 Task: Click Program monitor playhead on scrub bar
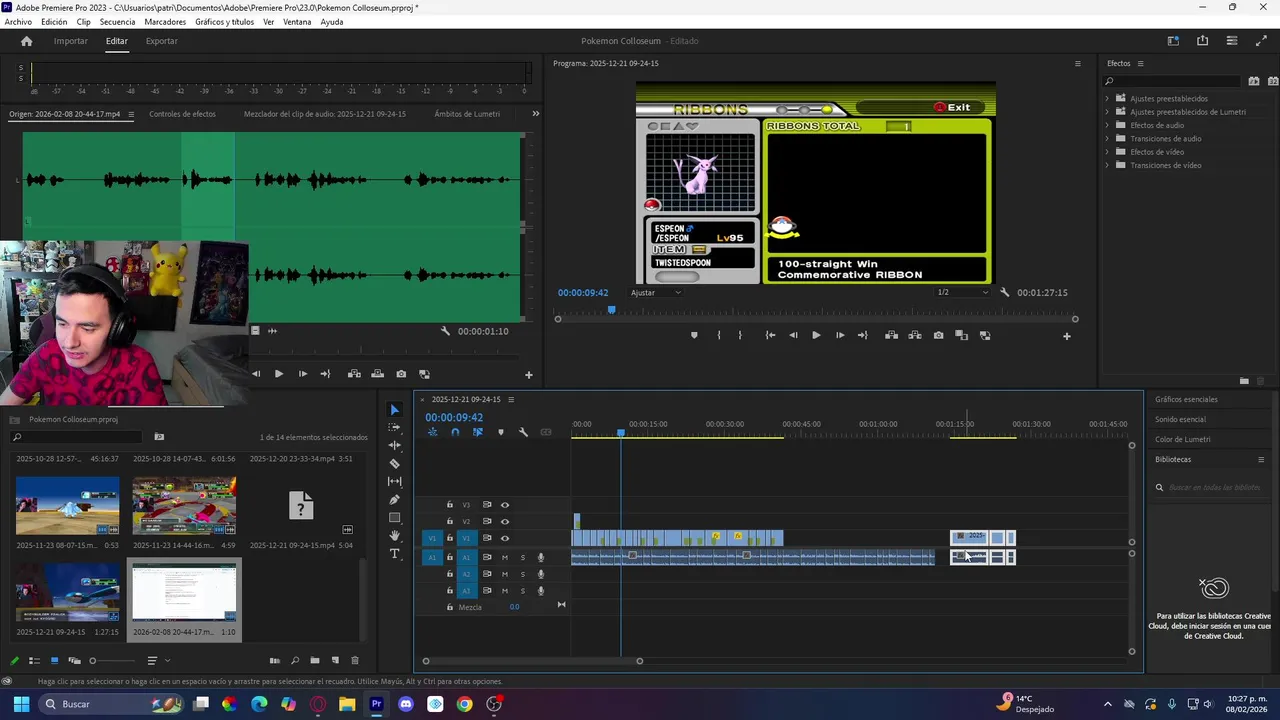pyautogui.click(x=611, y=310)
